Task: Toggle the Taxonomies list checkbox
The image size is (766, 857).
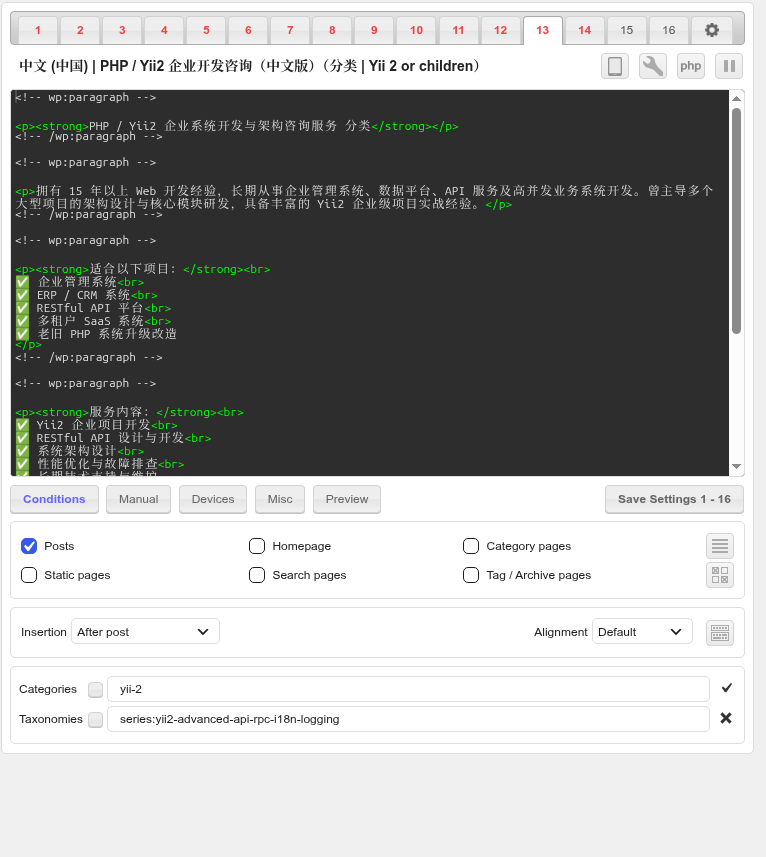Action: click(96, 720)
